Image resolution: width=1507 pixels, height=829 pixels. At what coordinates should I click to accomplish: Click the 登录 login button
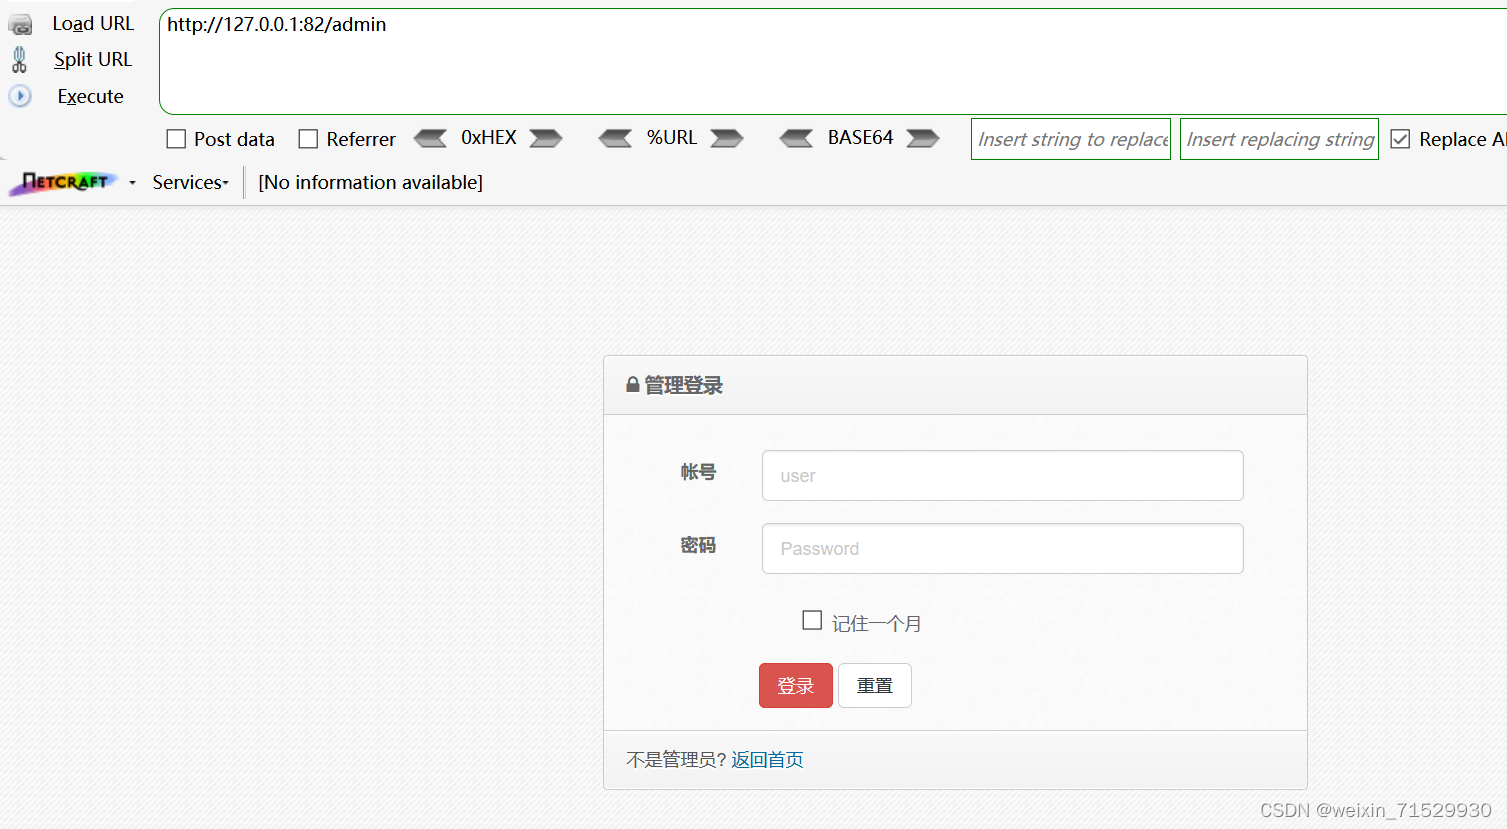[x=795, y=685]
